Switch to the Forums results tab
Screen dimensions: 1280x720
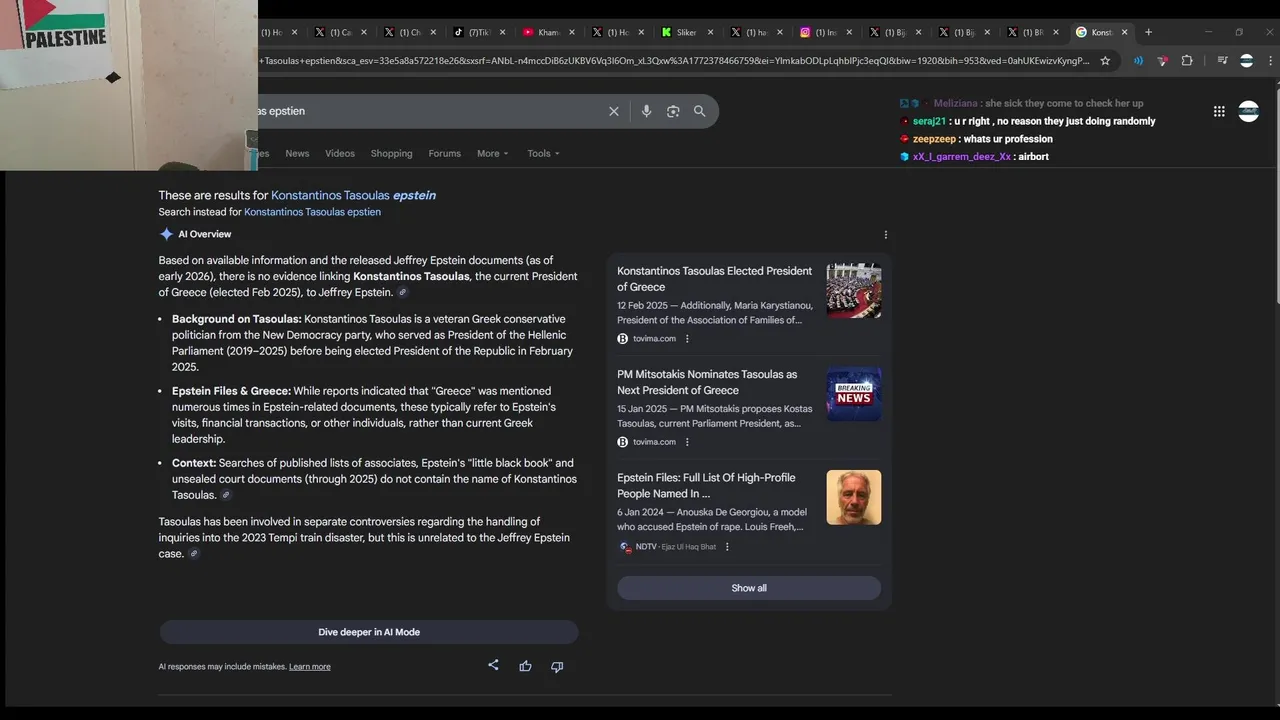click(x=444, y=153)
